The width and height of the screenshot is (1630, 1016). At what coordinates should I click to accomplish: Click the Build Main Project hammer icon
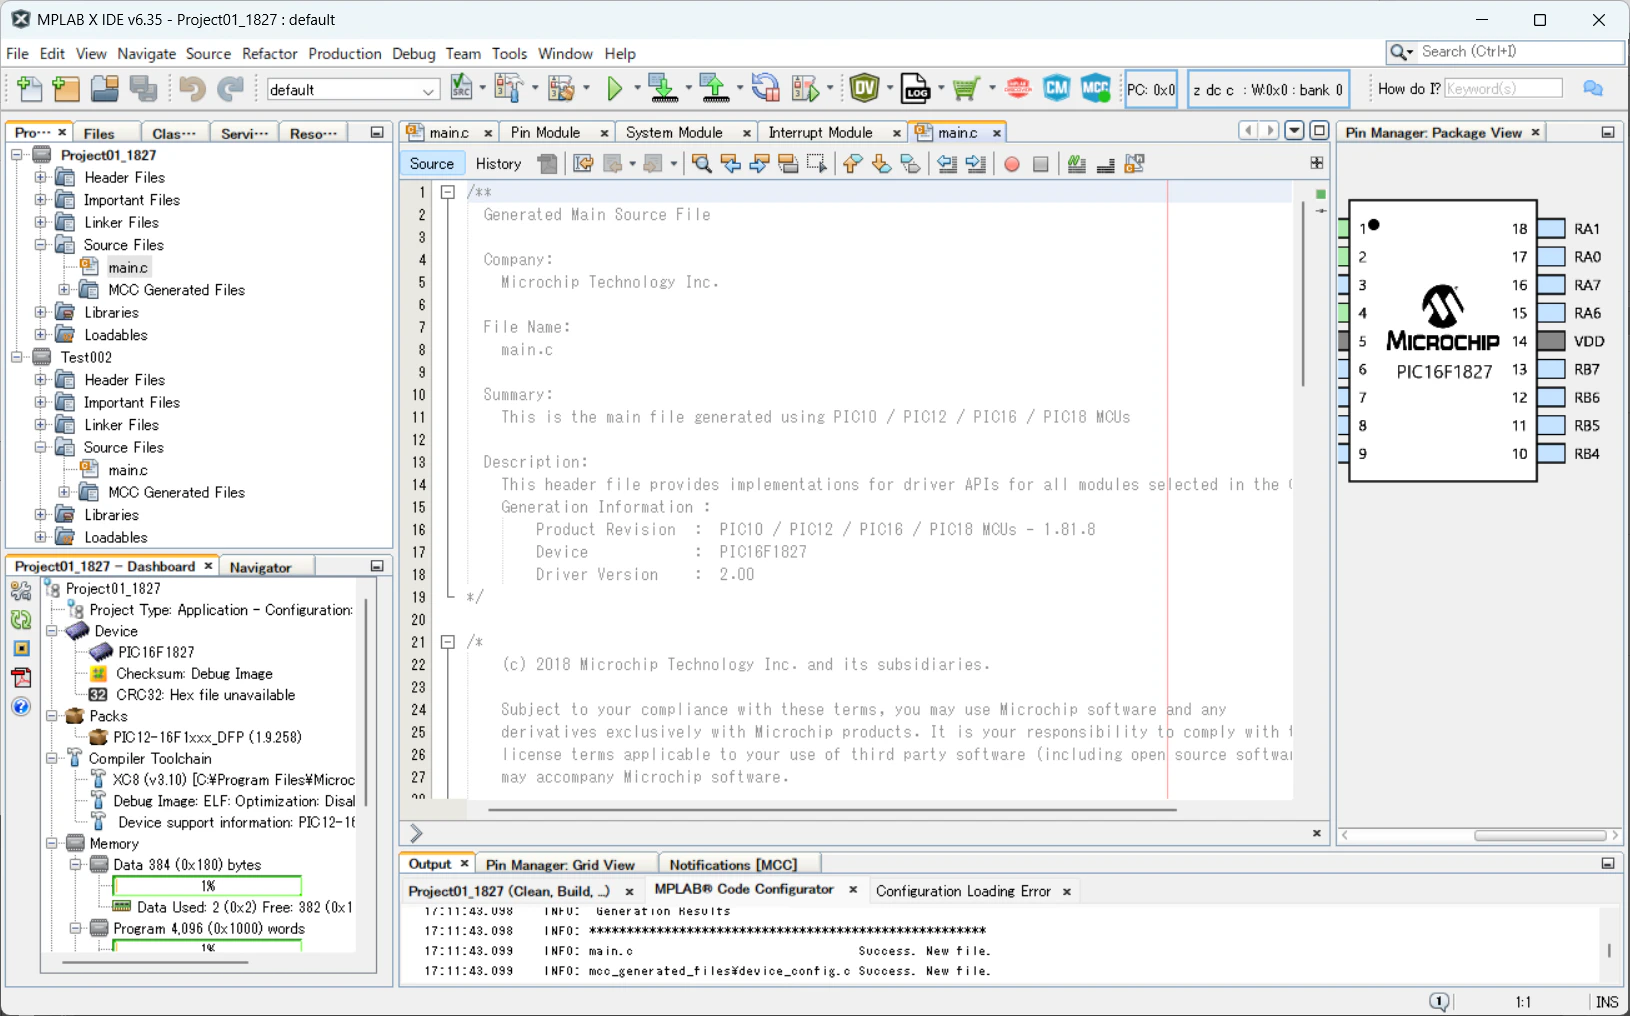[509, 89]
